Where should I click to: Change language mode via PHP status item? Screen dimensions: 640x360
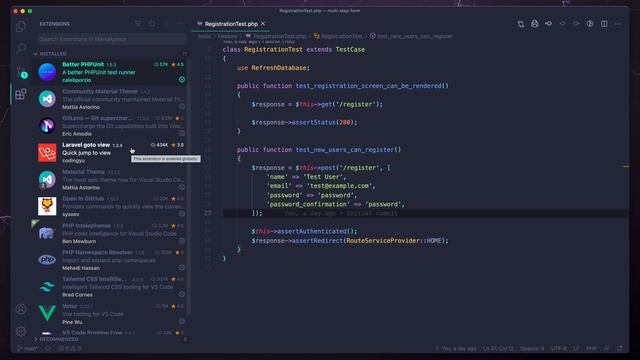coord(591,348)
